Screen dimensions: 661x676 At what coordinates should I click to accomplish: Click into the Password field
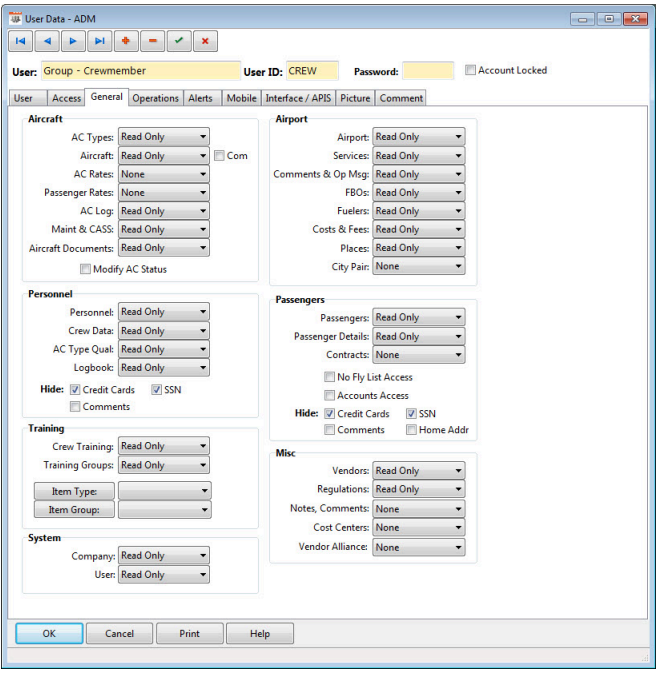click(428, 71)
